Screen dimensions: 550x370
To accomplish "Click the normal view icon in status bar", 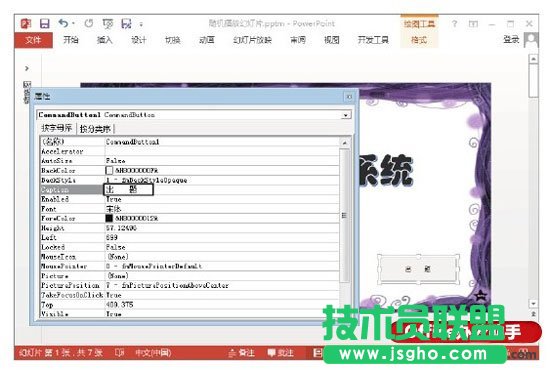I will [317, 352].
